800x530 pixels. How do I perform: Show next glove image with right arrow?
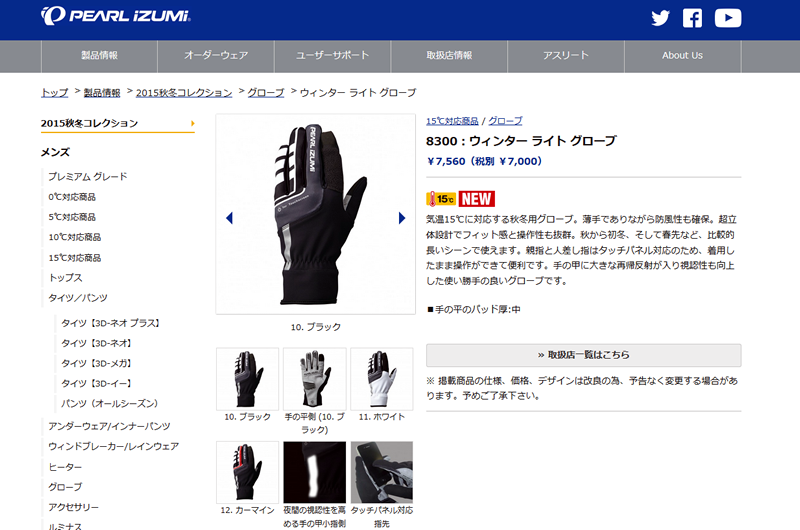tap(402, 218)
